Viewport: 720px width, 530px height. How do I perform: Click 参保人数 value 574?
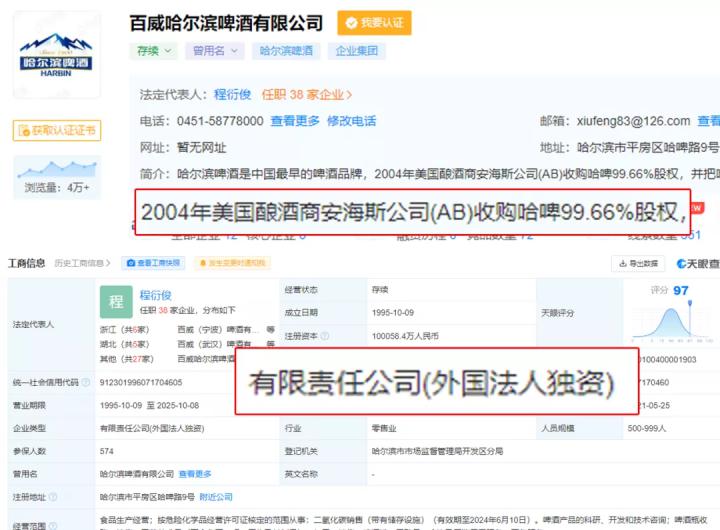[x=107, y=451]
